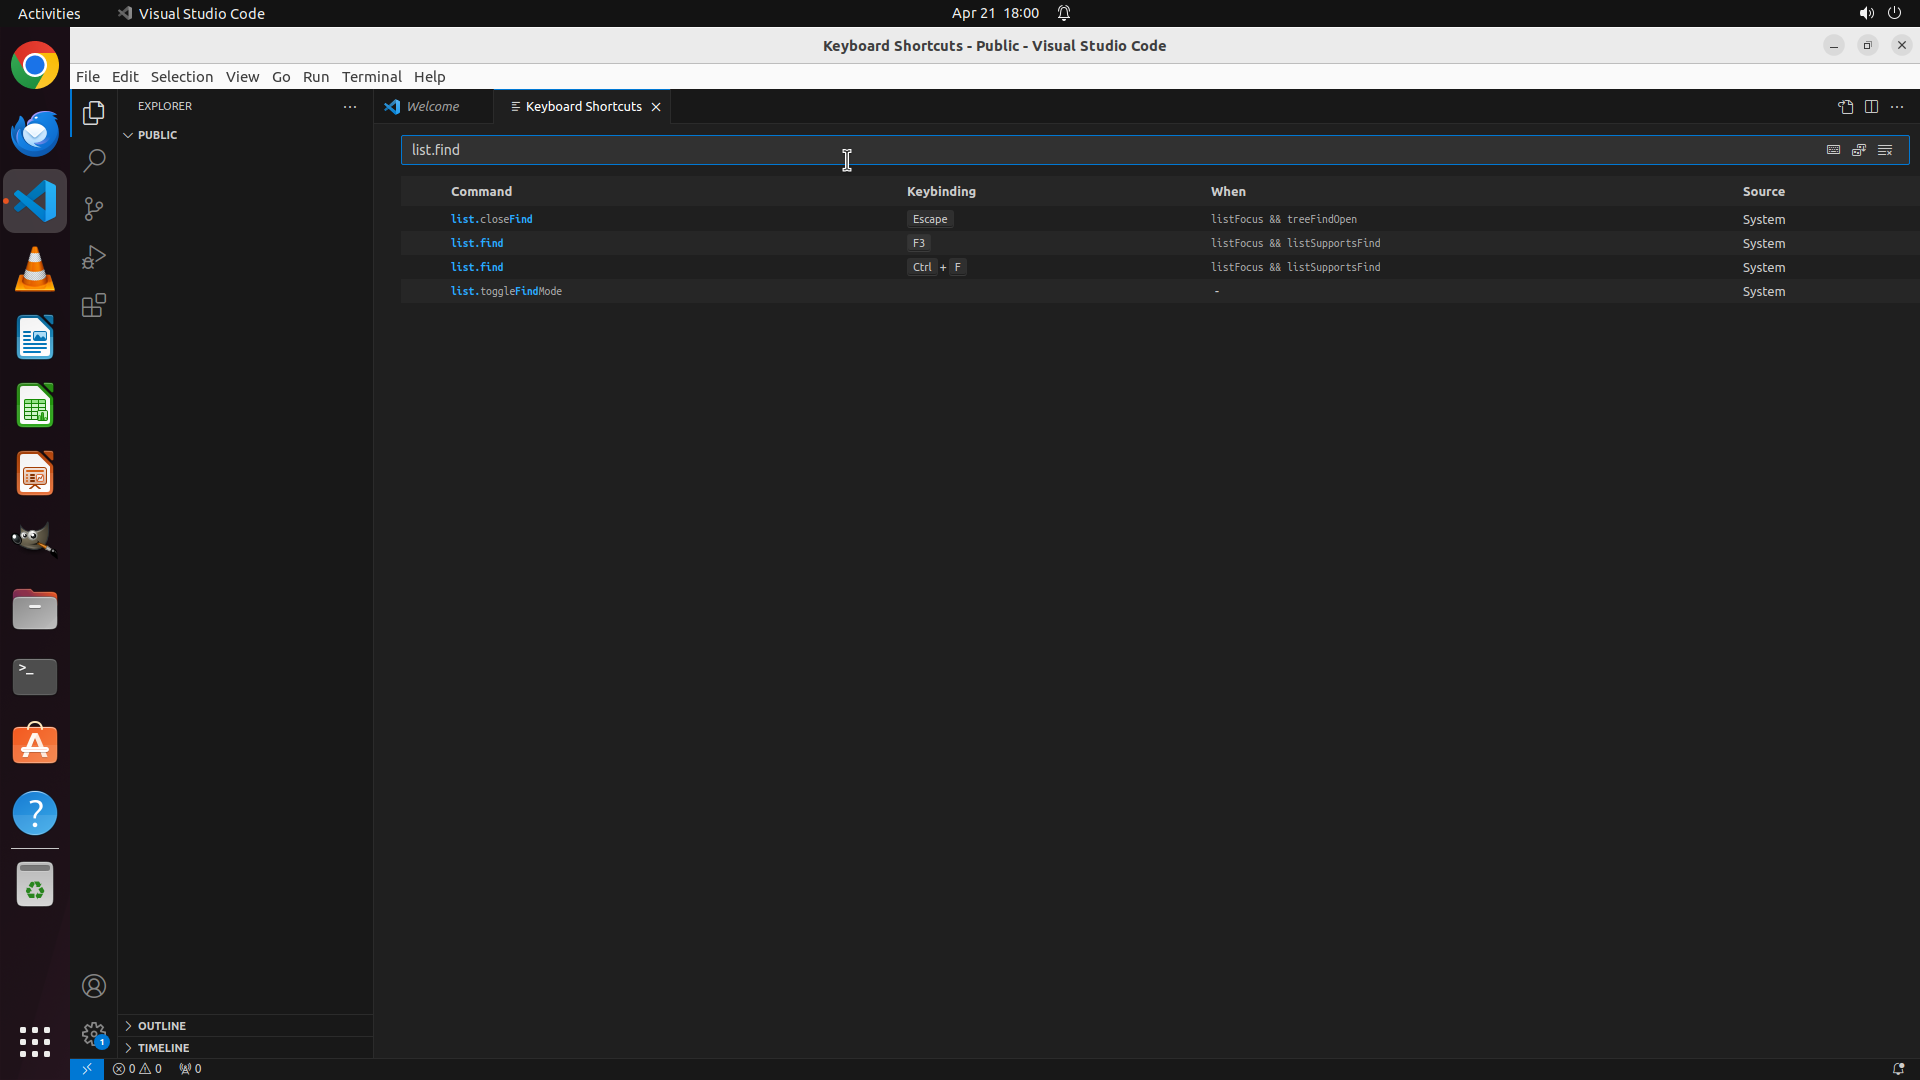Open Accounts menu in activity bar
1920x1080 pixels.
[x=94, y=986]
